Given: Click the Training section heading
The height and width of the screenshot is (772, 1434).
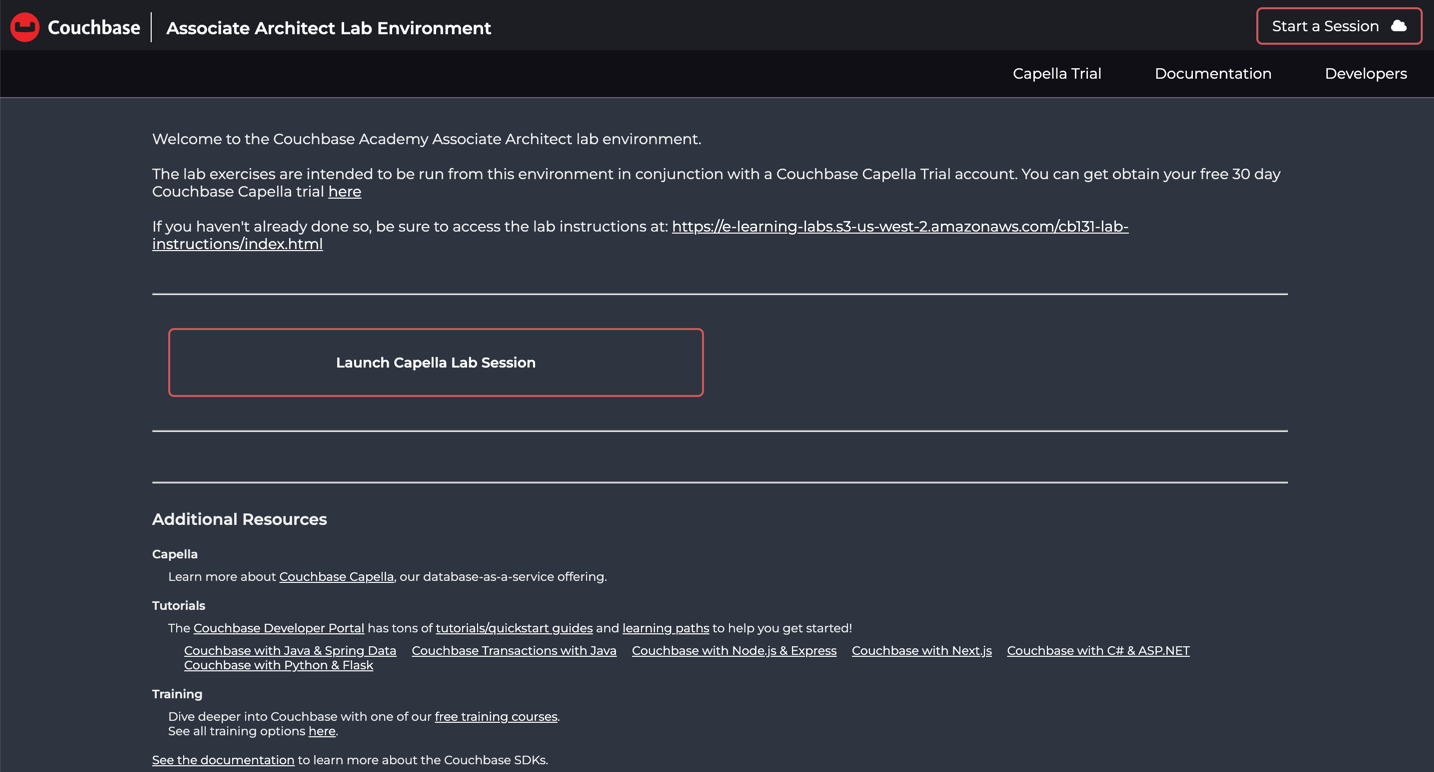Looking at the screenshot, I should (177, 694).
